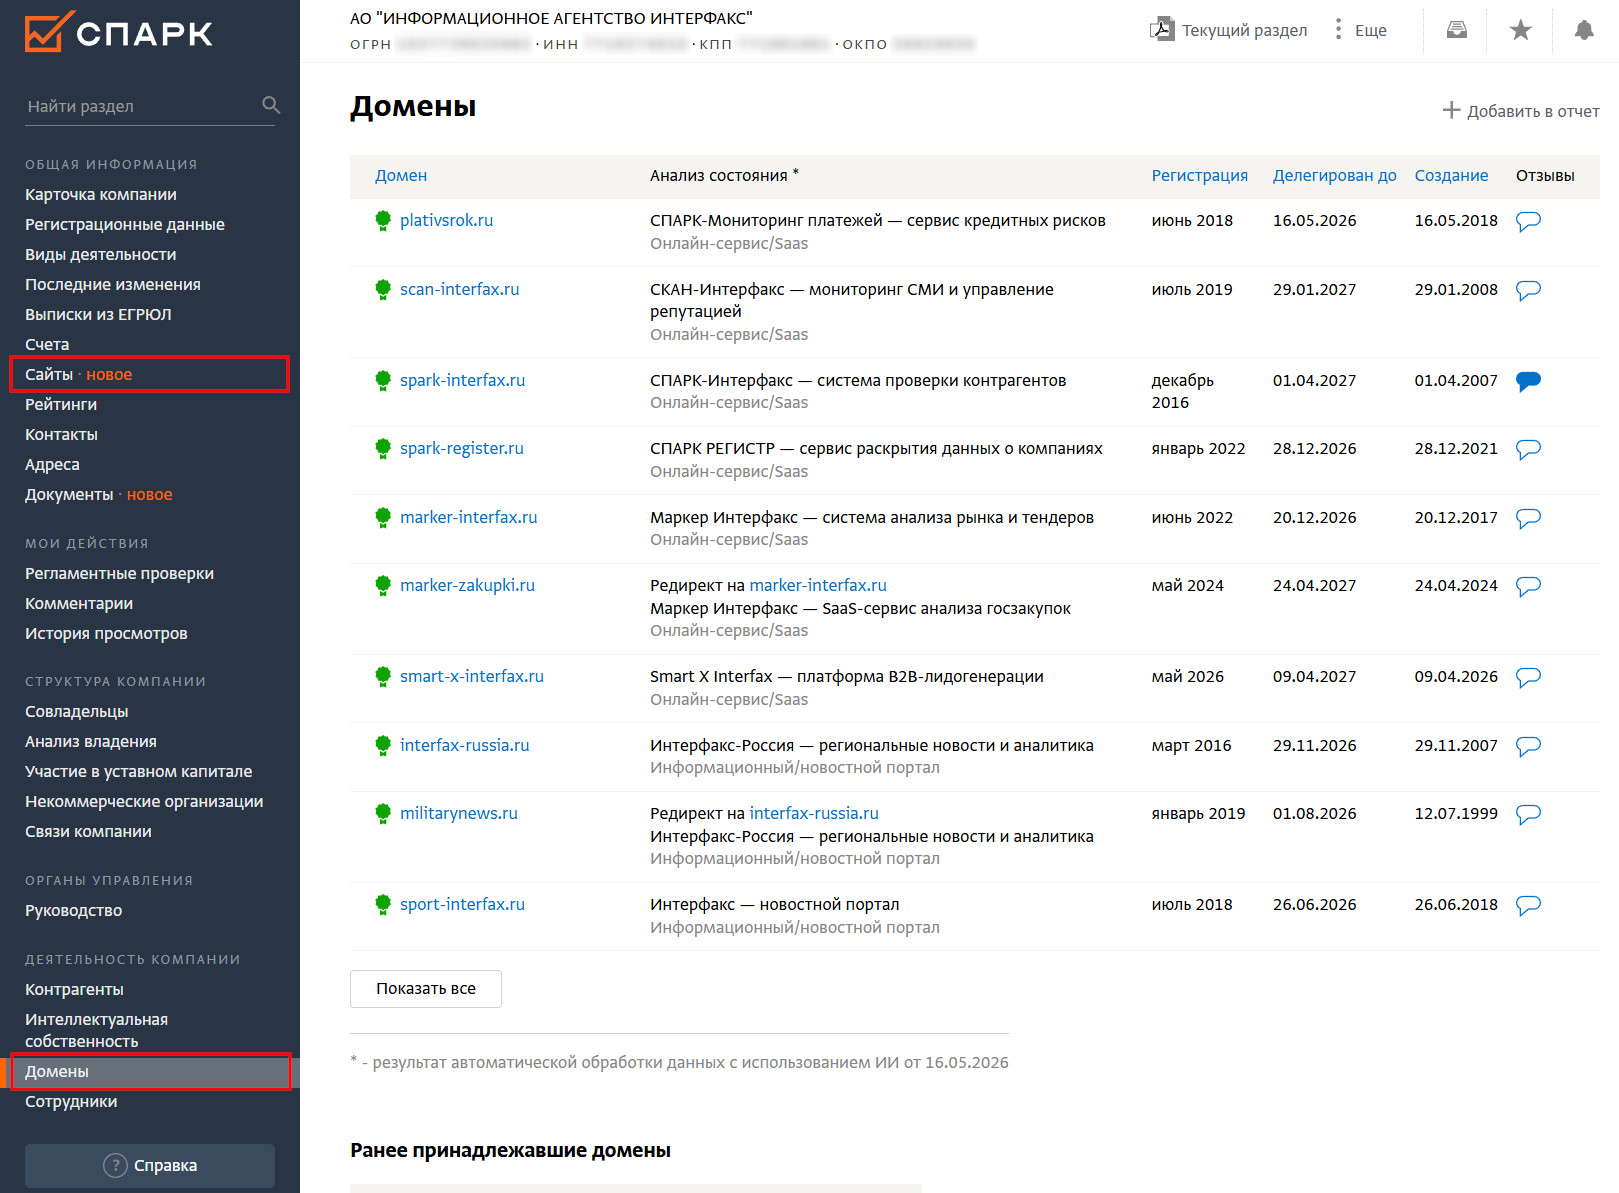Sort table by Домен column

pyautogui.click(x=401, y=175)
